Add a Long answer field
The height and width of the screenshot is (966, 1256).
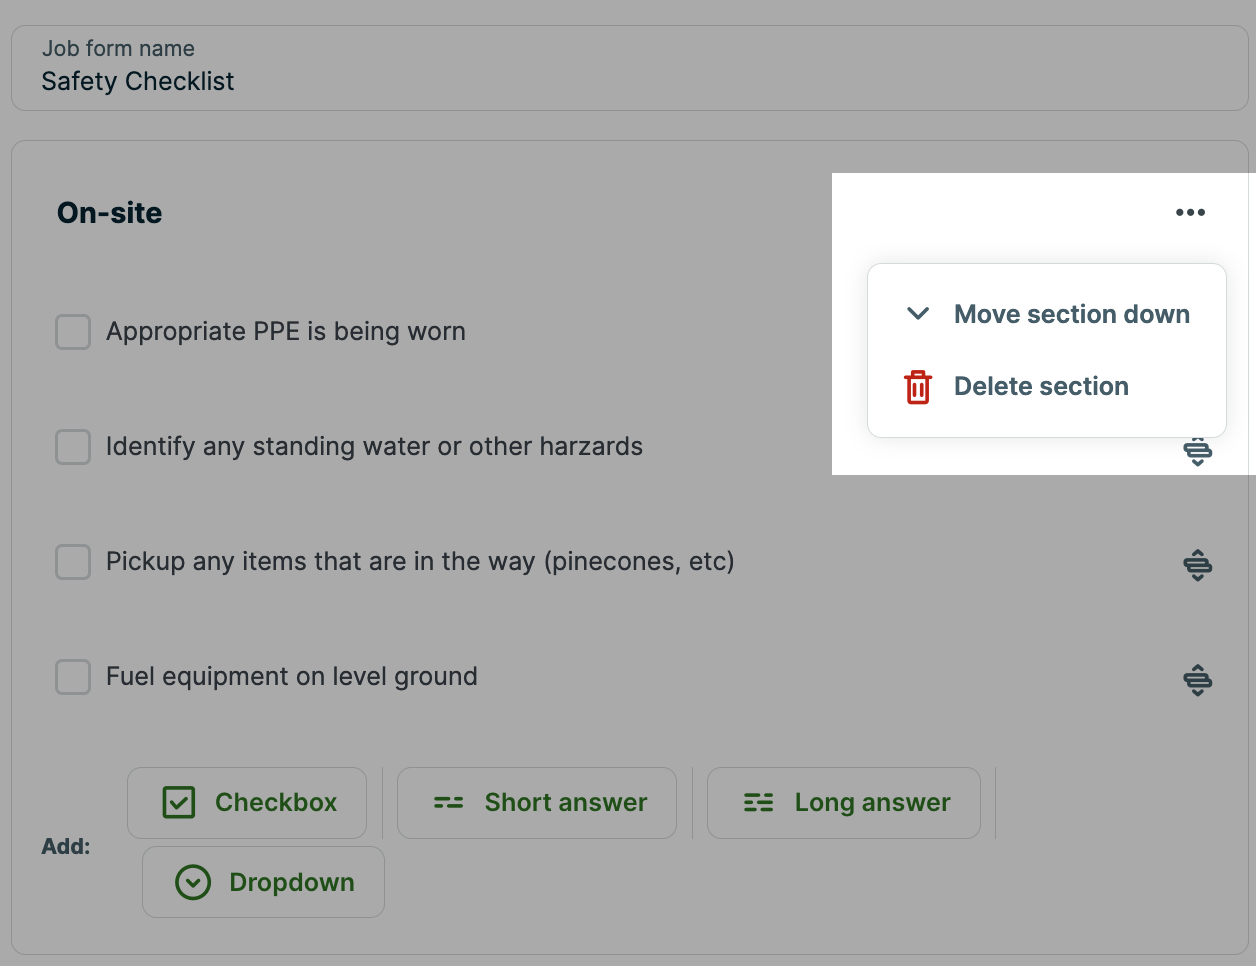[843, 802]
